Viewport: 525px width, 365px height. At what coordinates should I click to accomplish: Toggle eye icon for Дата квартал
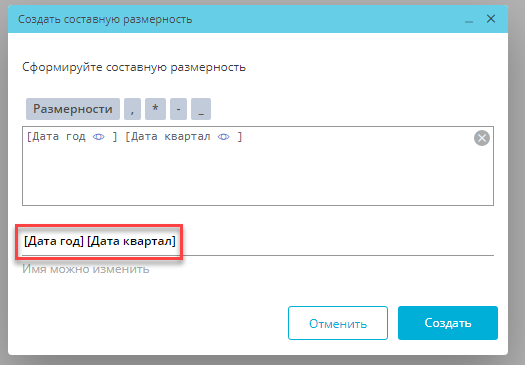pyautogui.click(x=223, y=137)
